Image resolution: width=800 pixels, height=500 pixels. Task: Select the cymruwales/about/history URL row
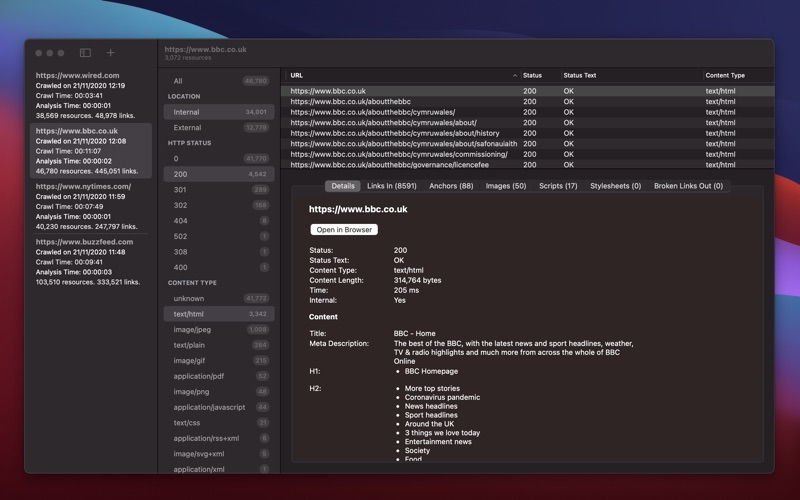(395, 133)
